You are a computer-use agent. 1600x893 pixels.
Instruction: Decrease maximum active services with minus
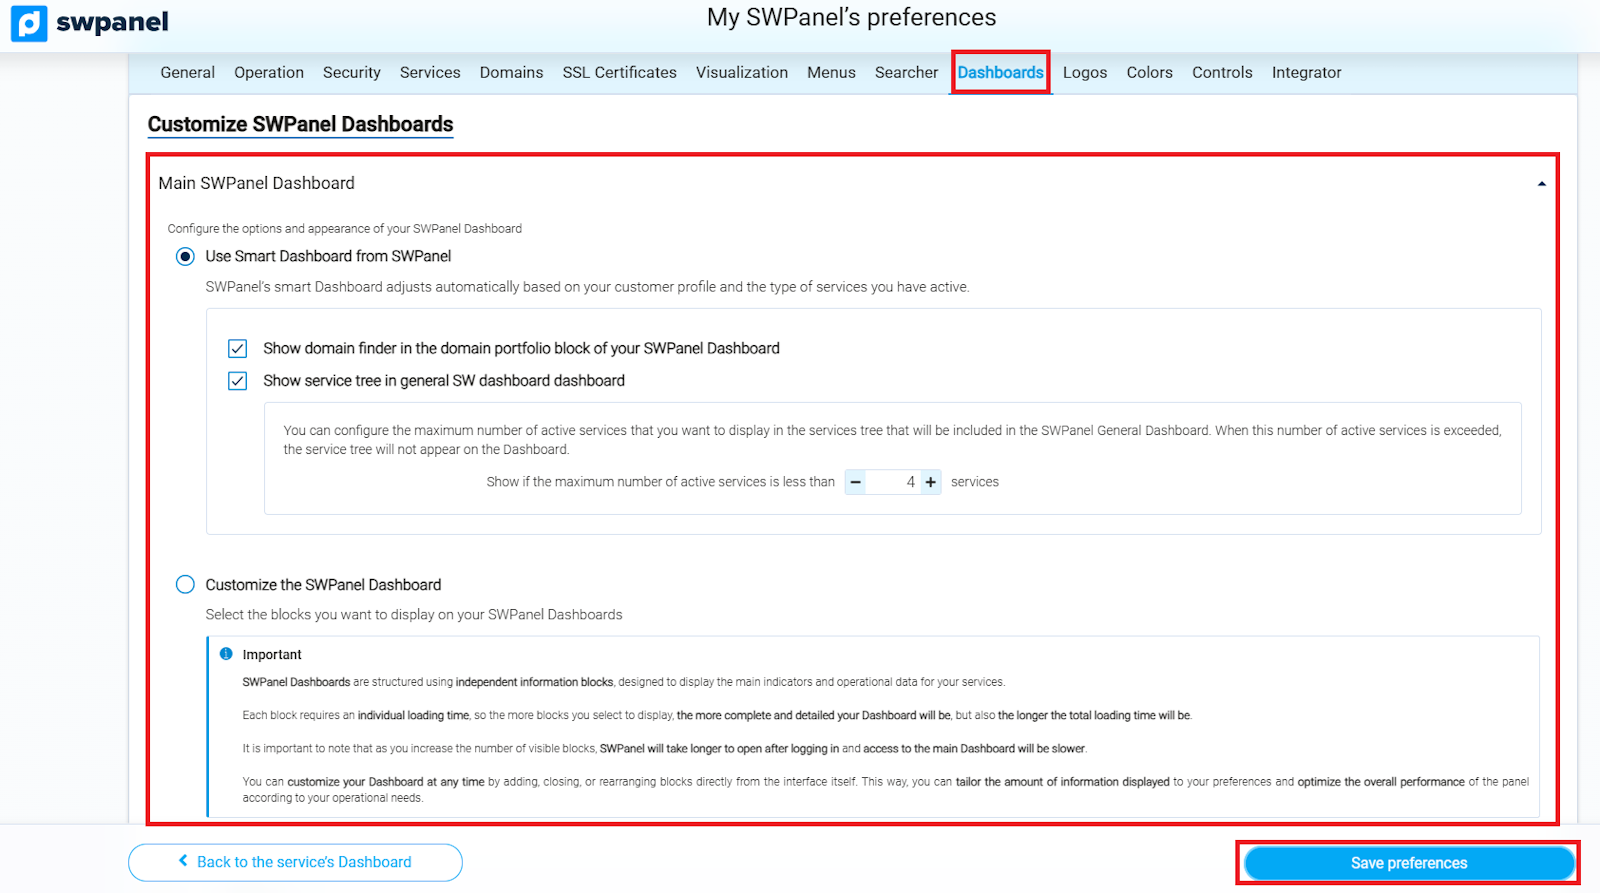click(856, 482)
